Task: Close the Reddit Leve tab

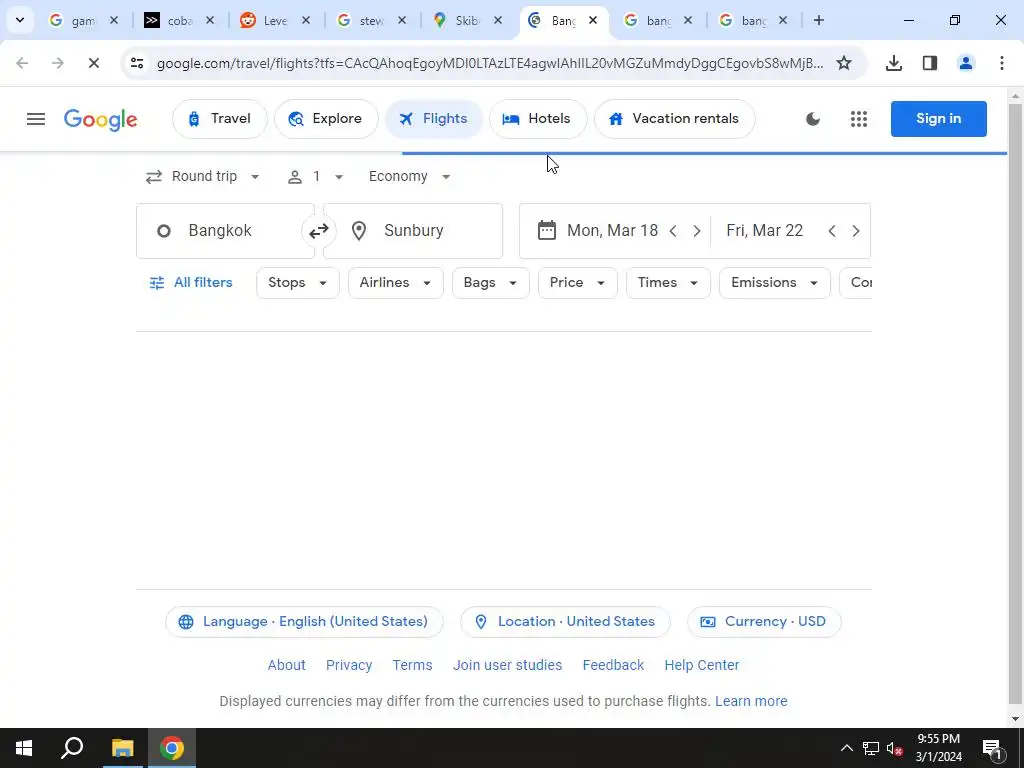Action: coord(306,20)
